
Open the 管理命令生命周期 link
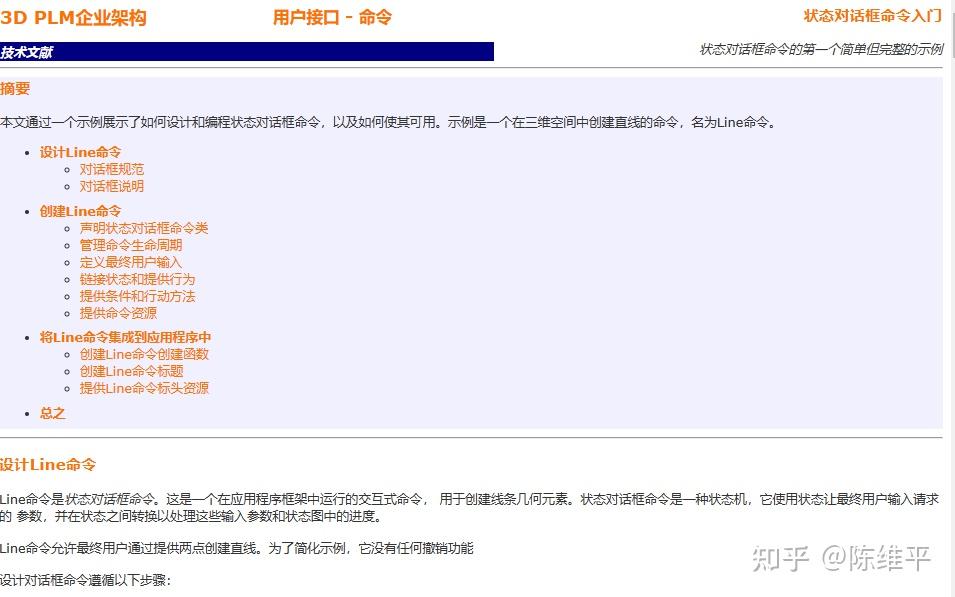click(x=132, y=245)
